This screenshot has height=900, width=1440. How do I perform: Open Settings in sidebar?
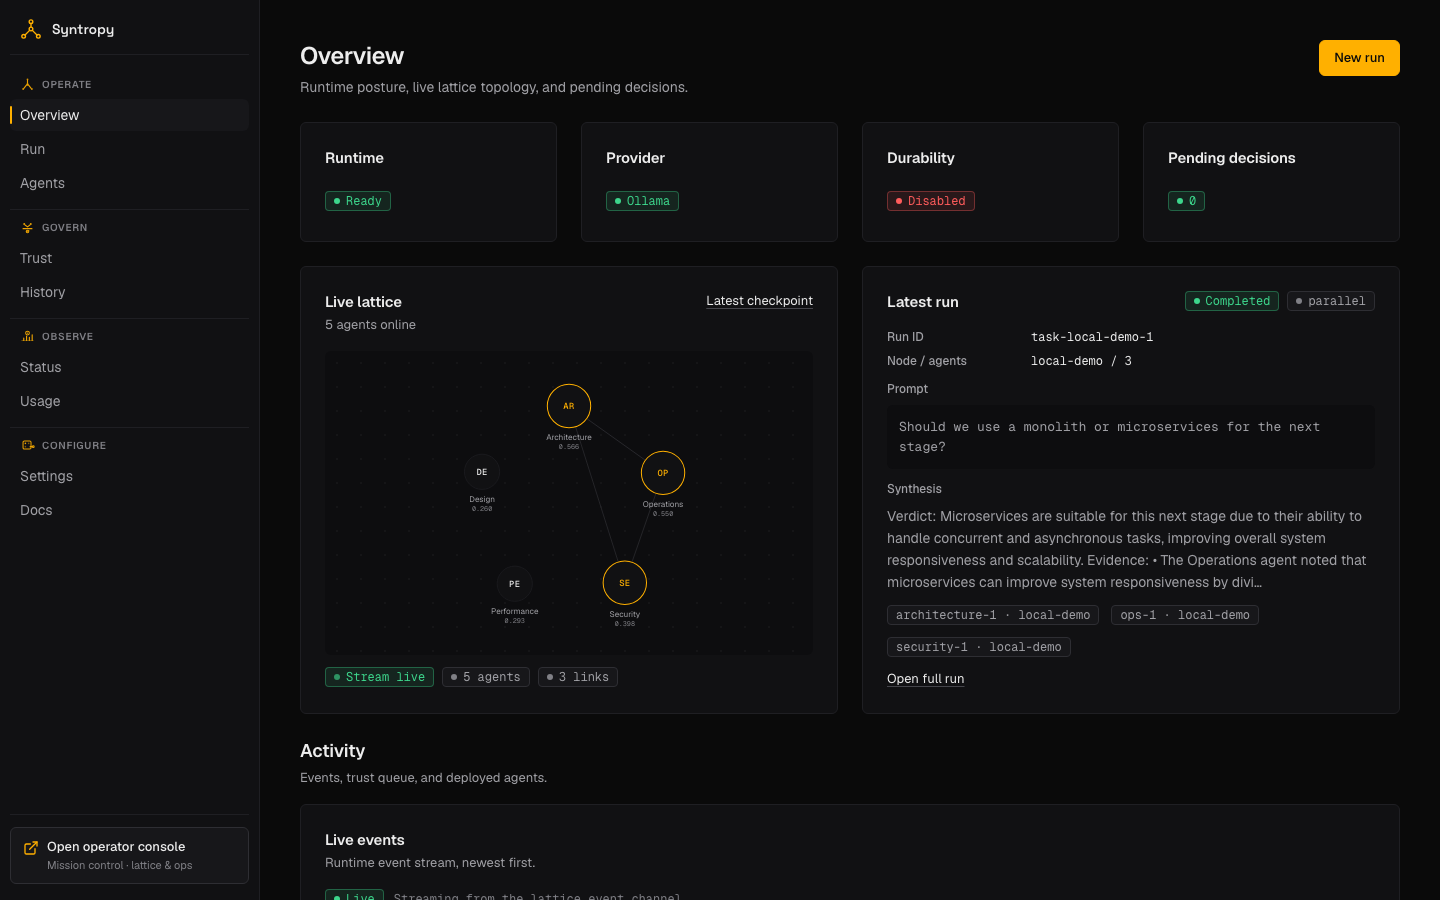coord(129,476)
